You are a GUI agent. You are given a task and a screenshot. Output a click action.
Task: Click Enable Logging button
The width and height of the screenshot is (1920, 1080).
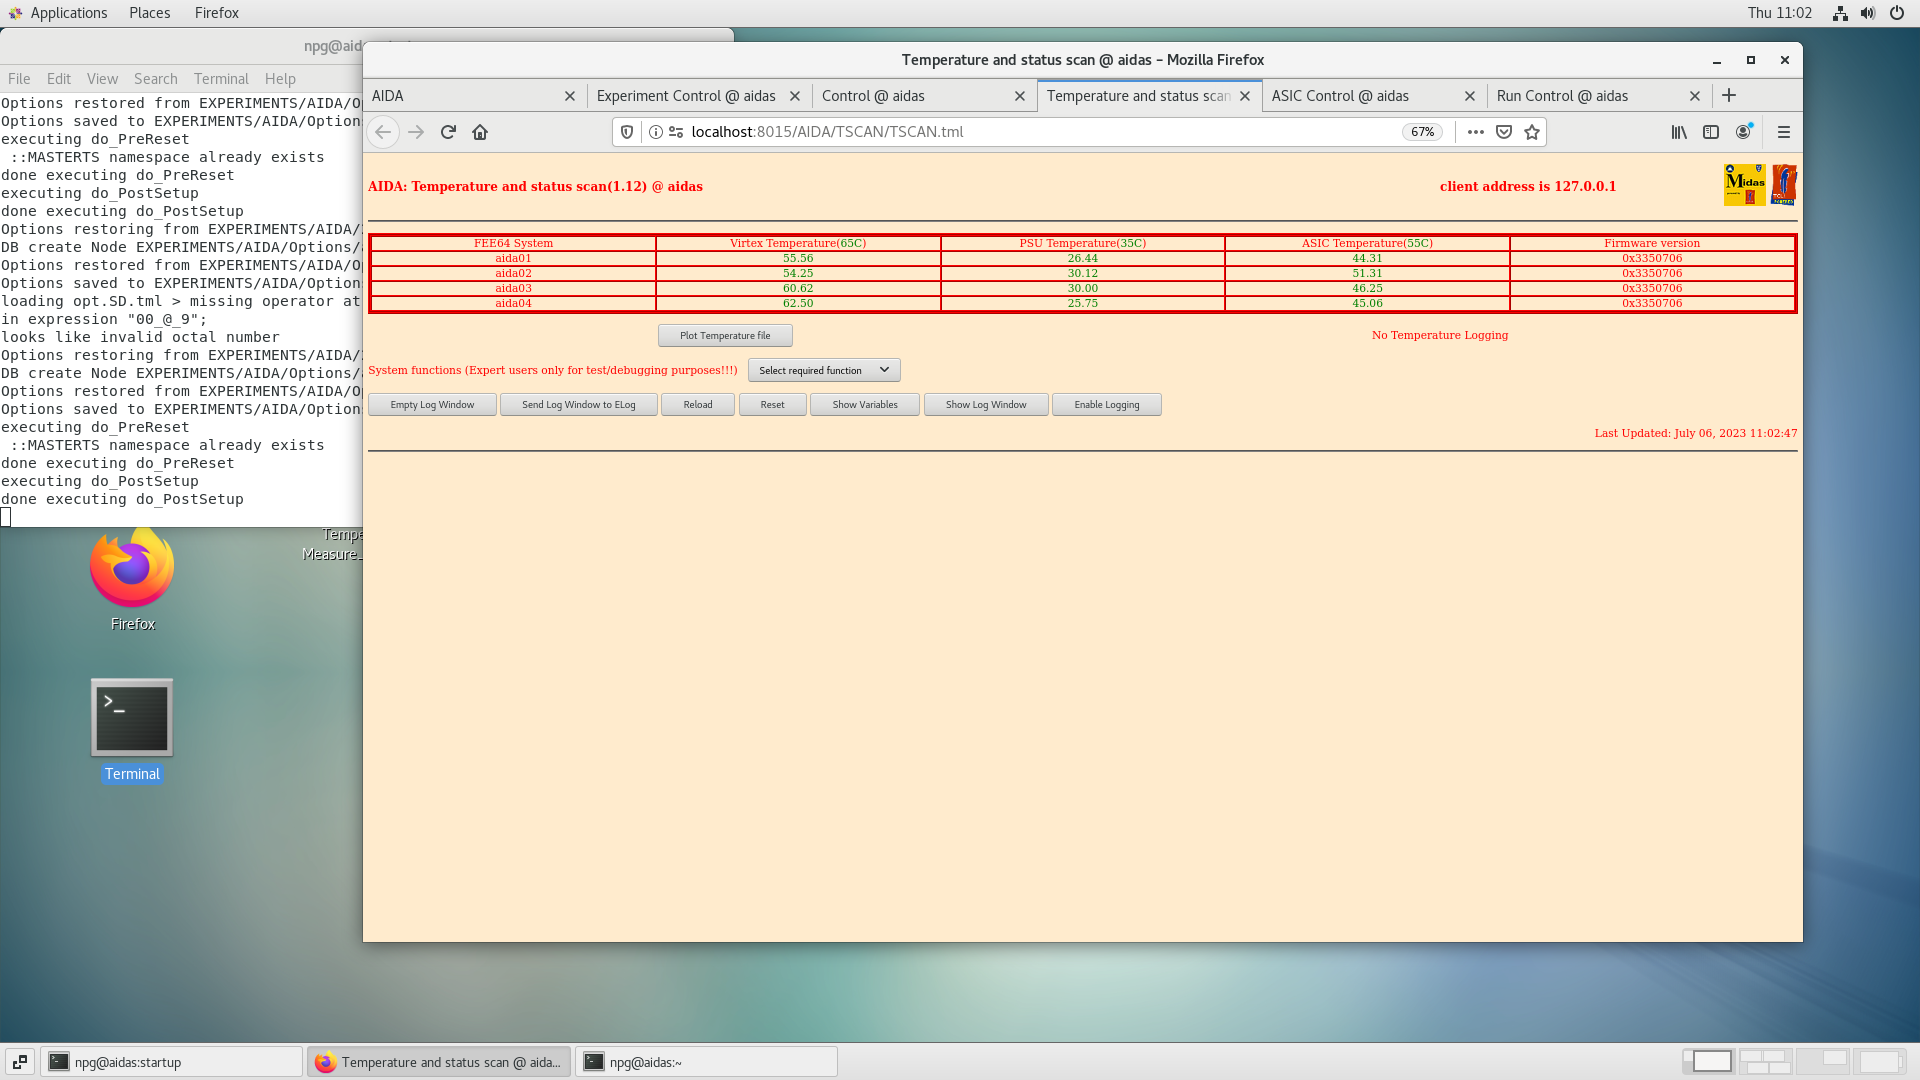click(x=1106, y=405)
